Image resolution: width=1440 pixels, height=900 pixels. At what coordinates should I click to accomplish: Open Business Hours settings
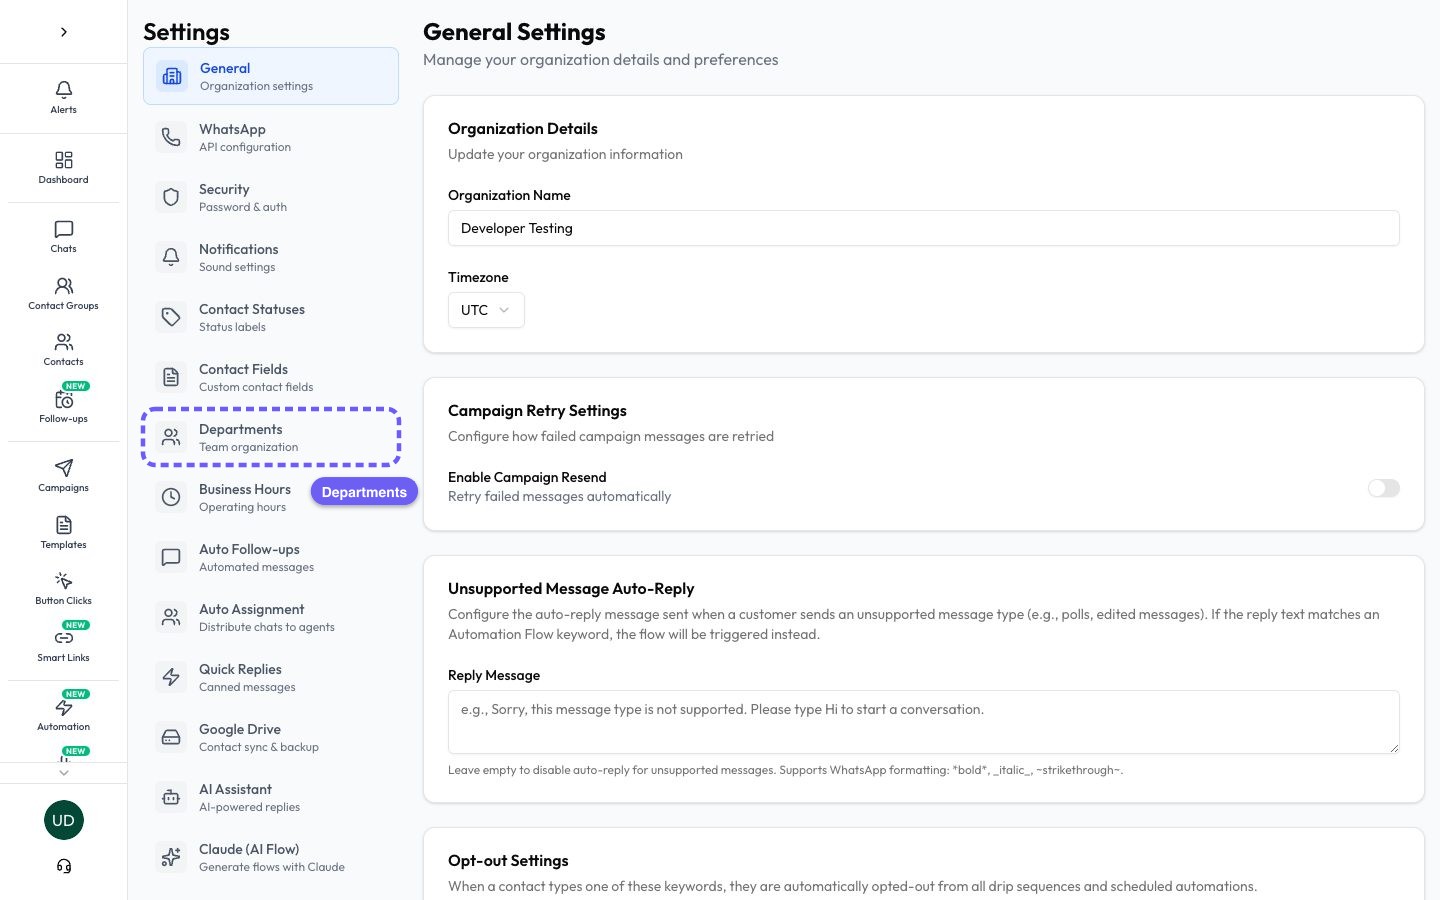[271, 497]
